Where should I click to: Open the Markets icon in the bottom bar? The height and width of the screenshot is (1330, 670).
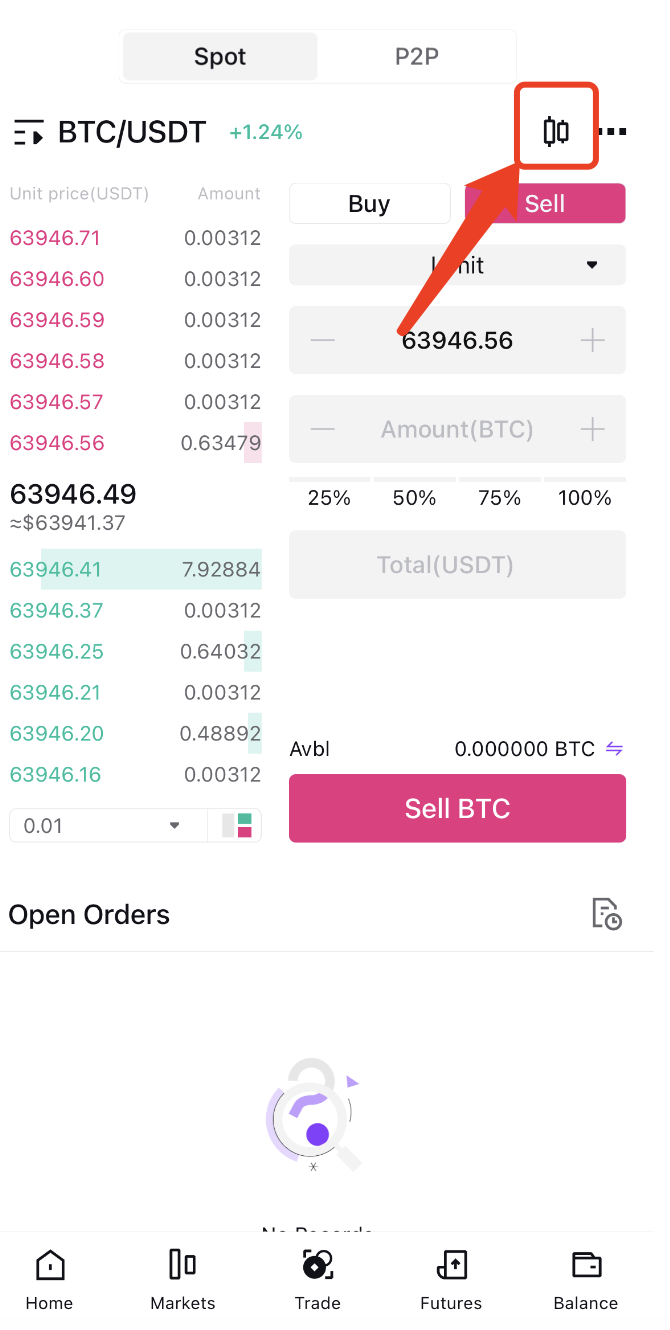pos(182,1265)
